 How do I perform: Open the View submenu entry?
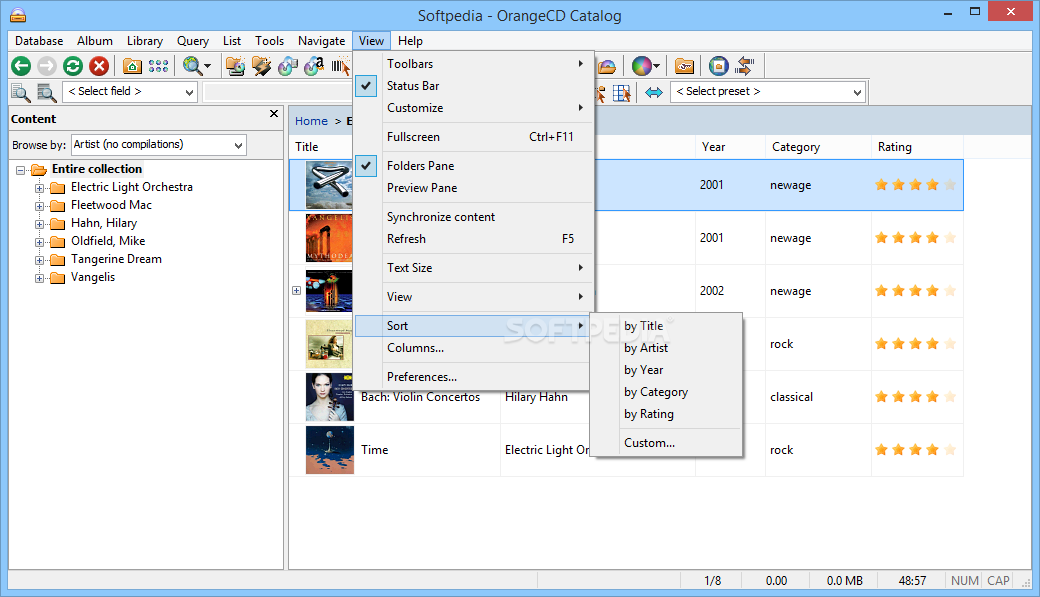coord(474,297)
